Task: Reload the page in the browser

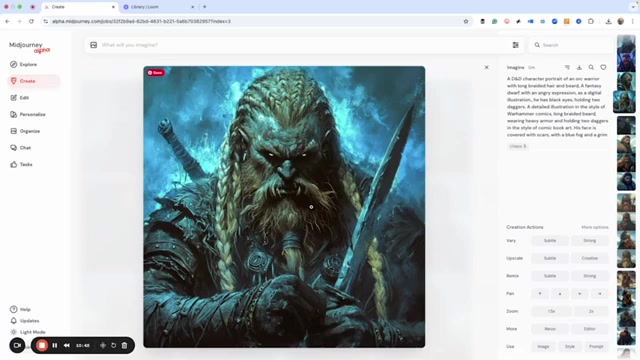Action: coord(31,21)
